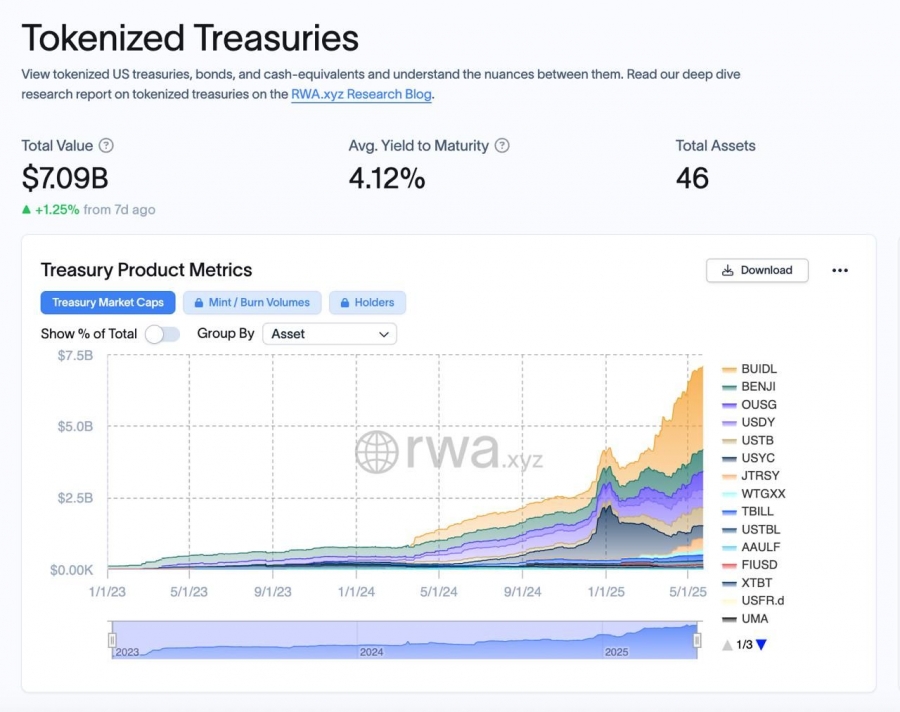
Task: Open the RWA.xyz Research Blog link
Action: pyautogui.click(x=362, y=94)
